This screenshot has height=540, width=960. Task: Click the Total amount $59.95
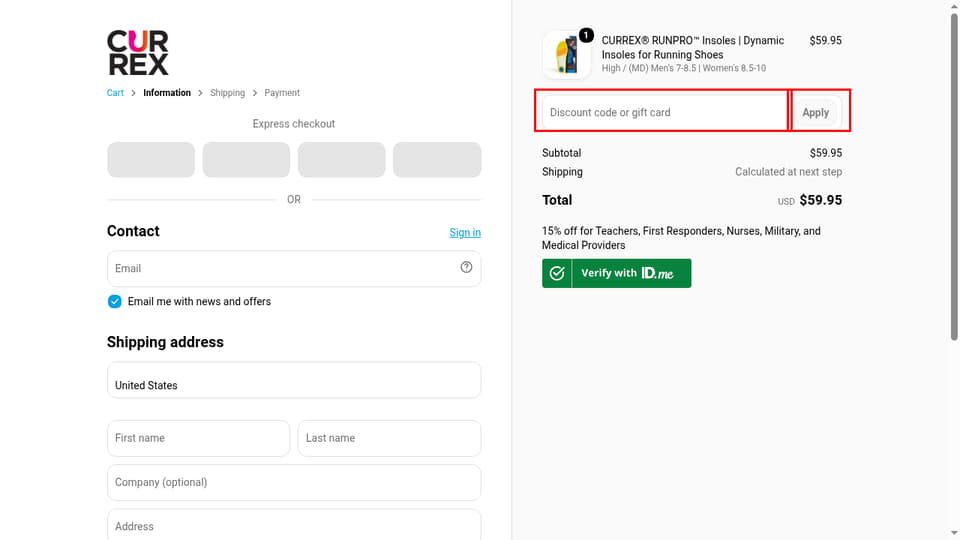[x=820, y=200]
